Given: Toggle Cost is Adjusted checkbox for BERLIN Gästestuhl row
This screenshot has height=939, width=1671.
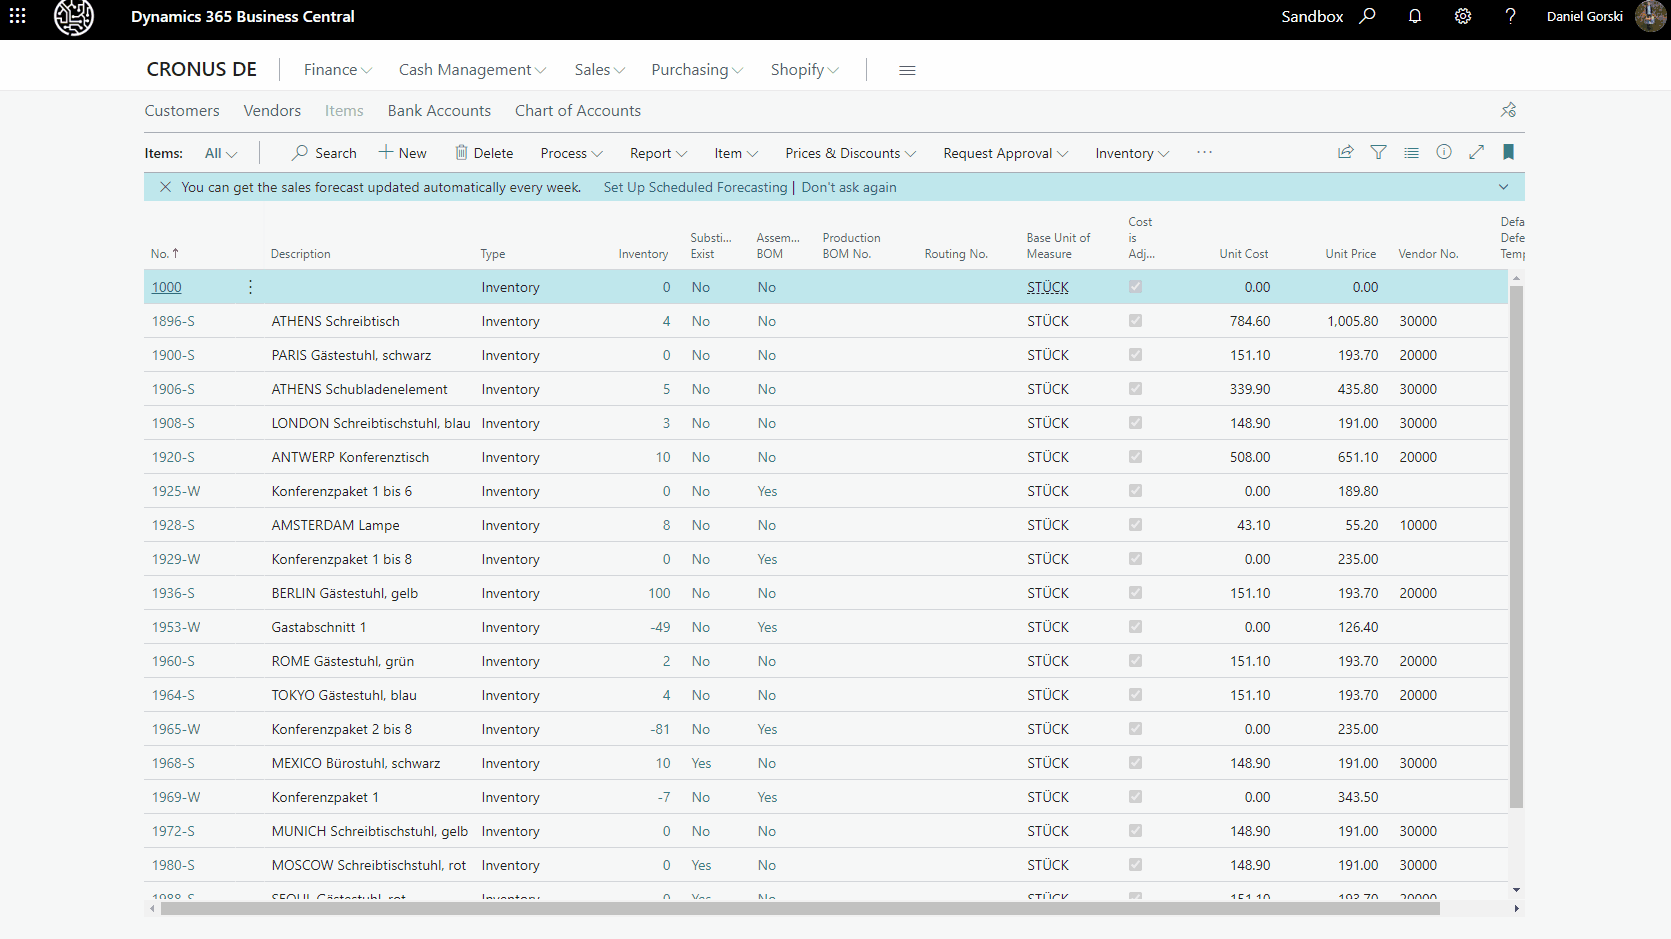Looking at the screenshot, I should point(1135,593).
